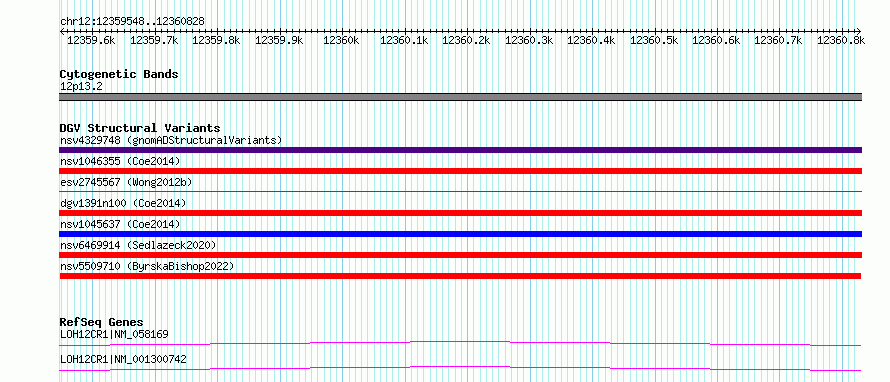Click the right arrow end of the ruler
The height and width of the screenshot is (382, 890).
tap(859, 31)
